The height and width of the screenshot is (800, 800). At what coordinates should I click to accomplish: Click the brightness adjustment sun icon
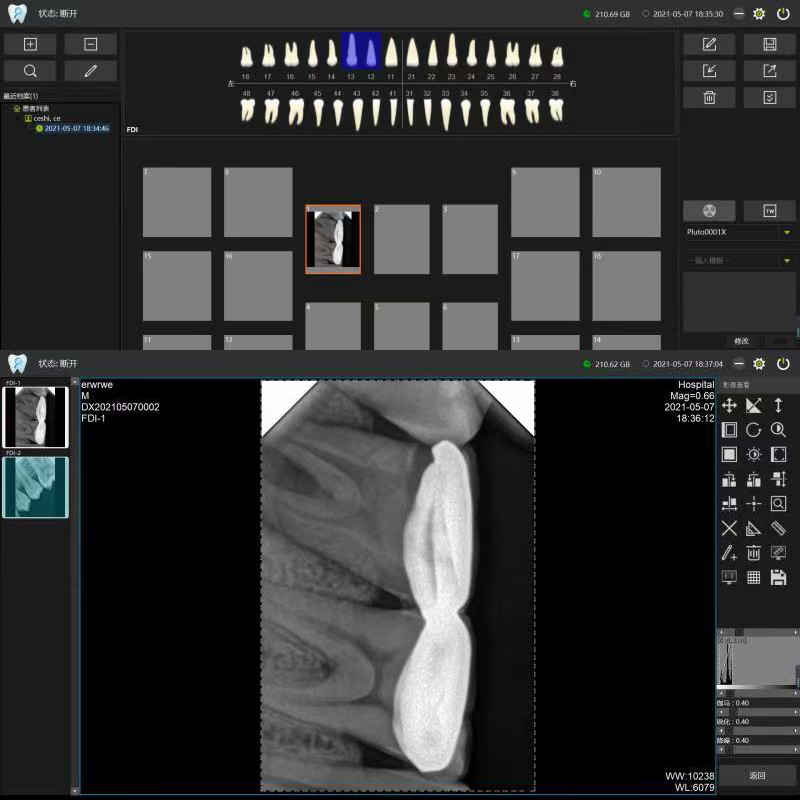pos(754,455)
